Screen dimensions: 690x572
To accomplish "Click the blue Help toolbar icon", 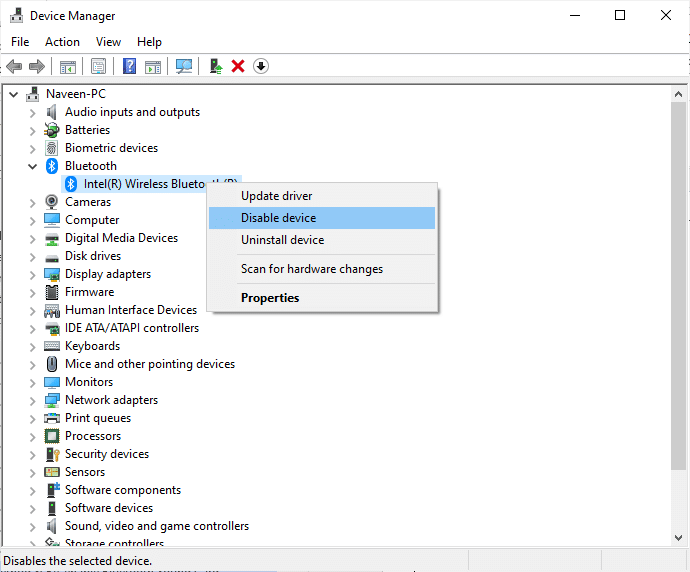I will coord(129,66).
